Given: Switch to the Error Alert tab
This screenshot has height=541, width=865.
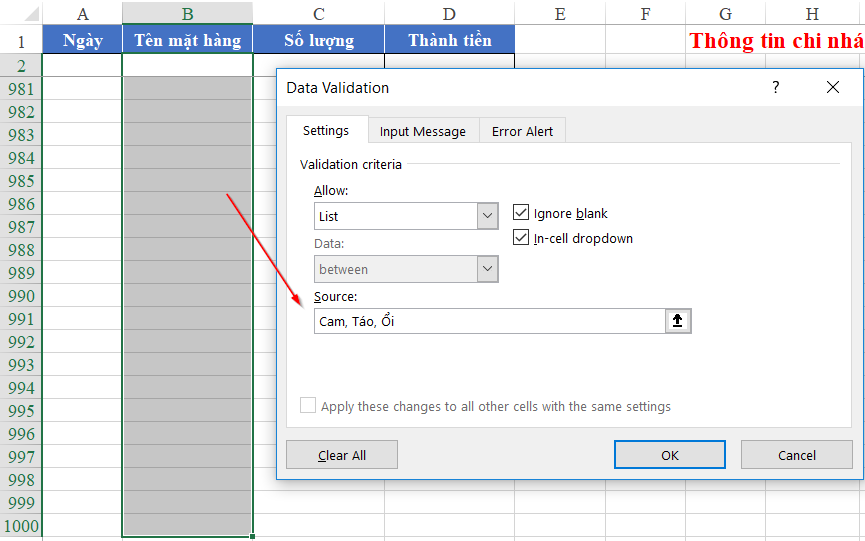Looking at the screenshot, I should point(522,131).
